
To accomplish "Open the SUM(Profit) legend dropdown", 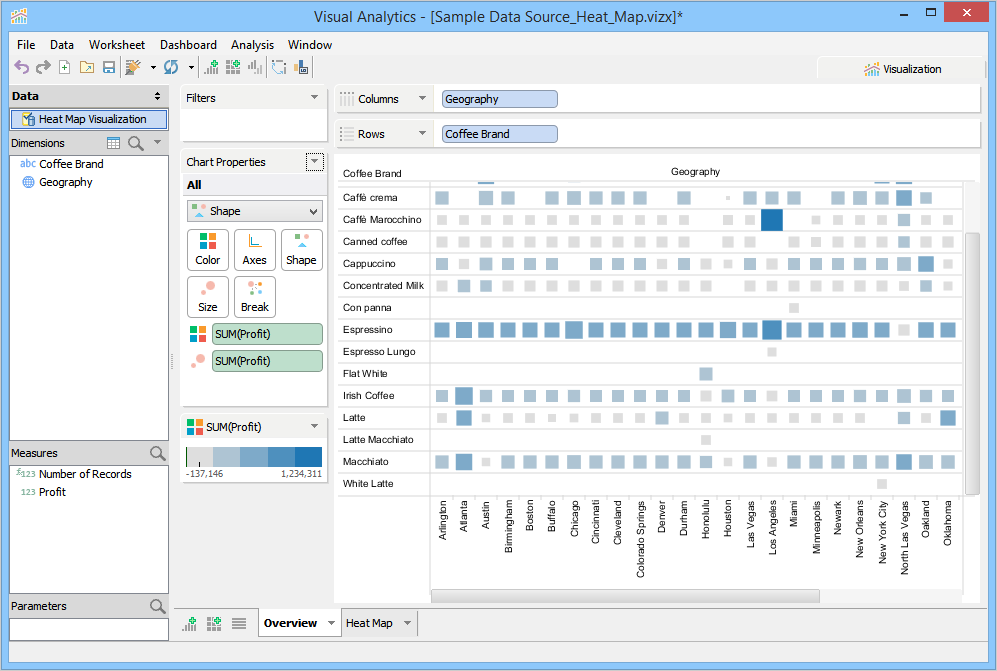I will [314, 426].
